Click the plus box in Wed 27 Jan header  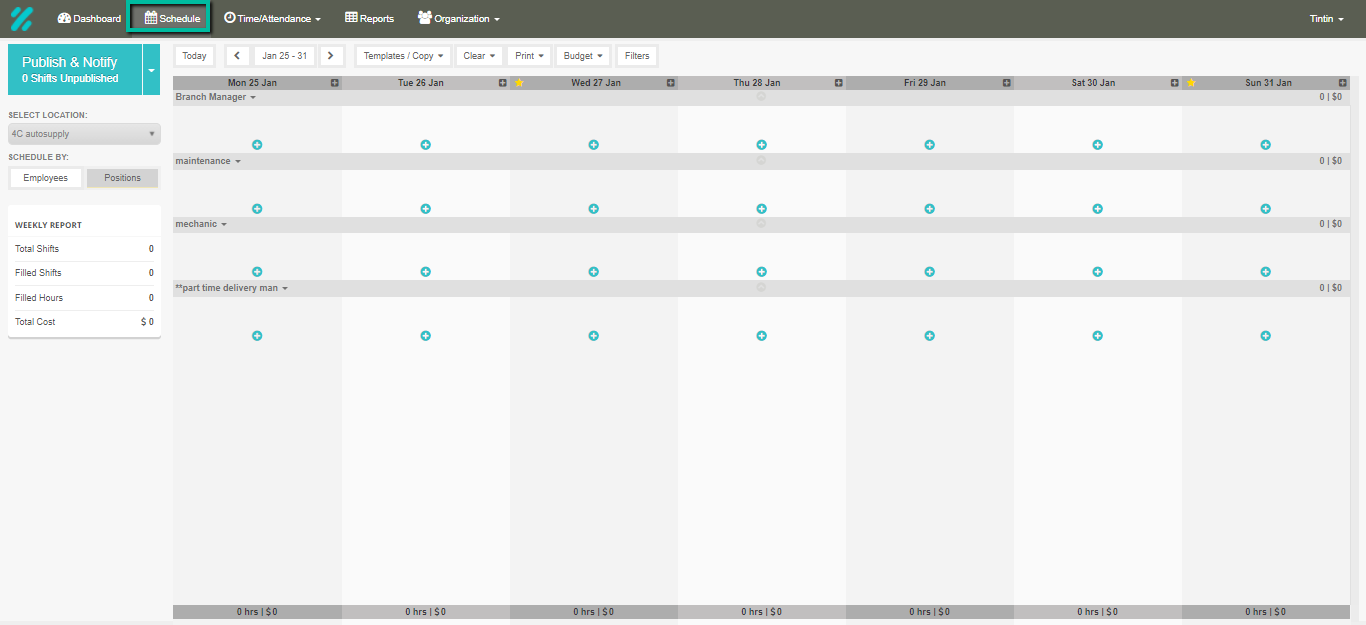671,83
